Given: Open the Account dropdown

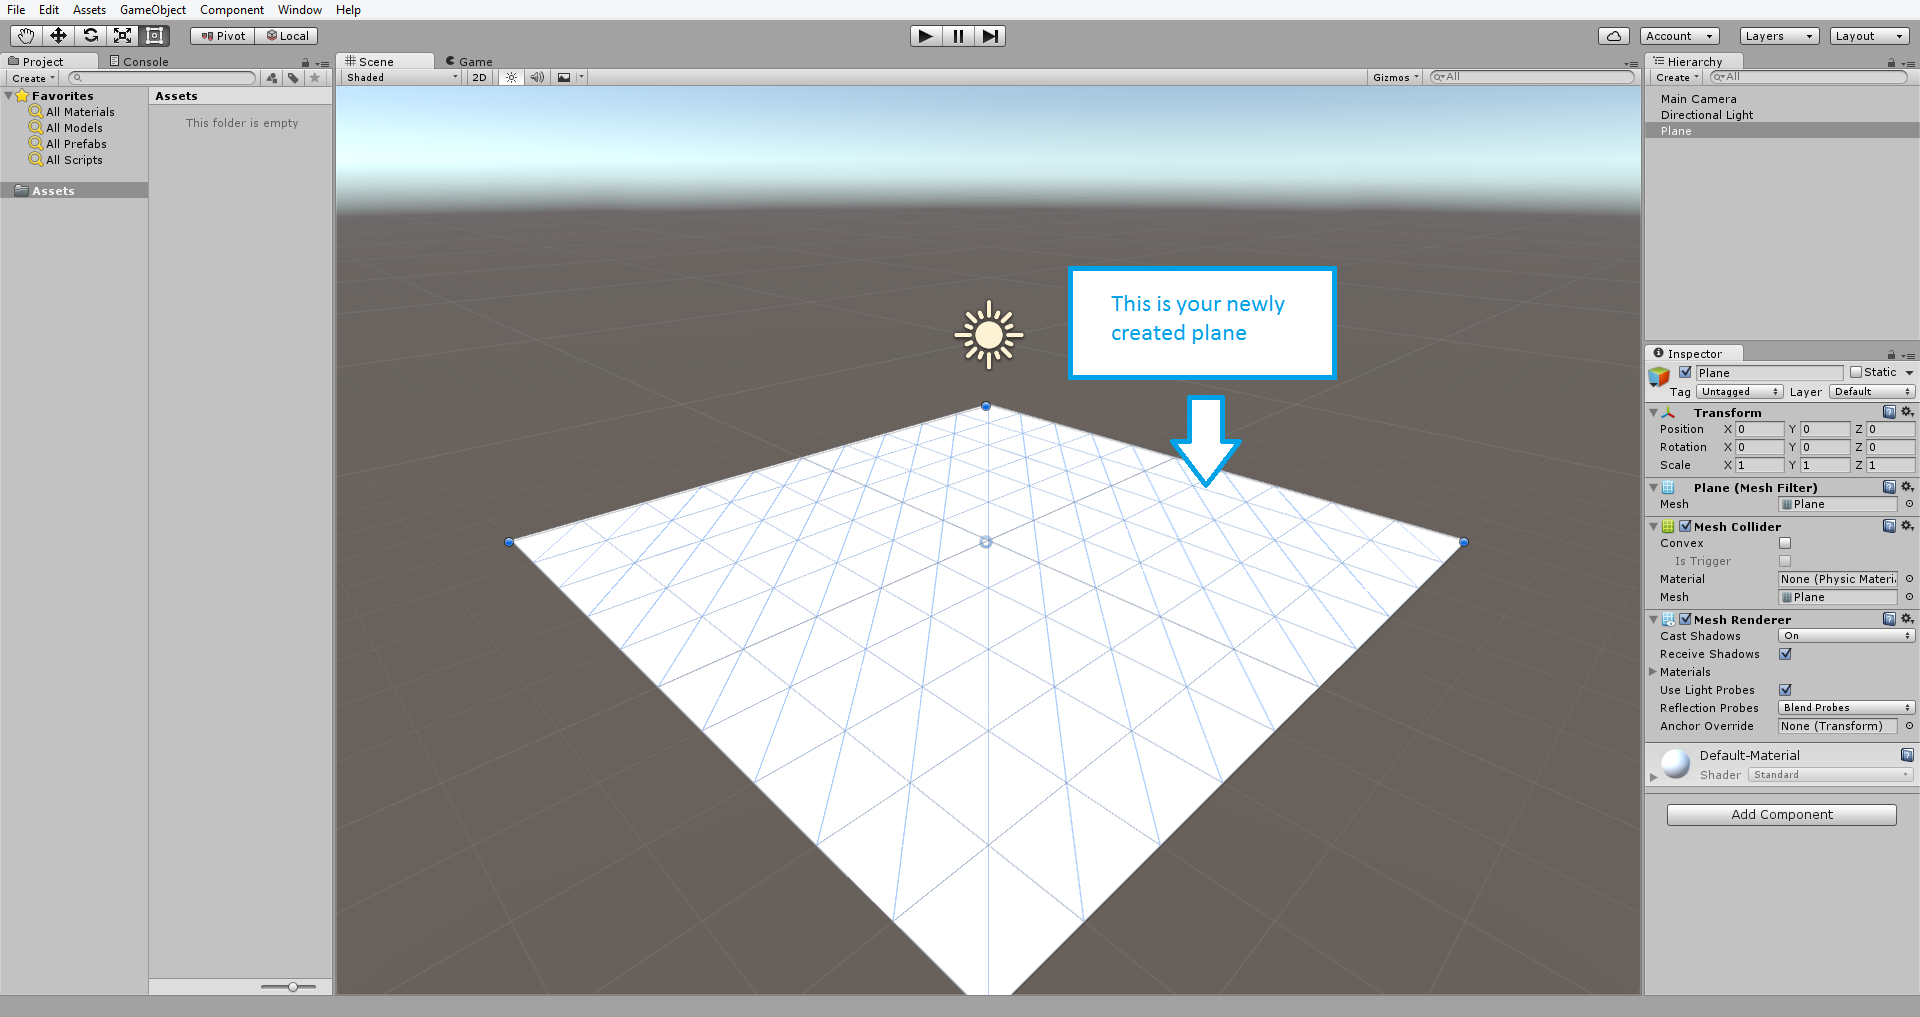Looking at the screenshot, I should click(1680, 36).
